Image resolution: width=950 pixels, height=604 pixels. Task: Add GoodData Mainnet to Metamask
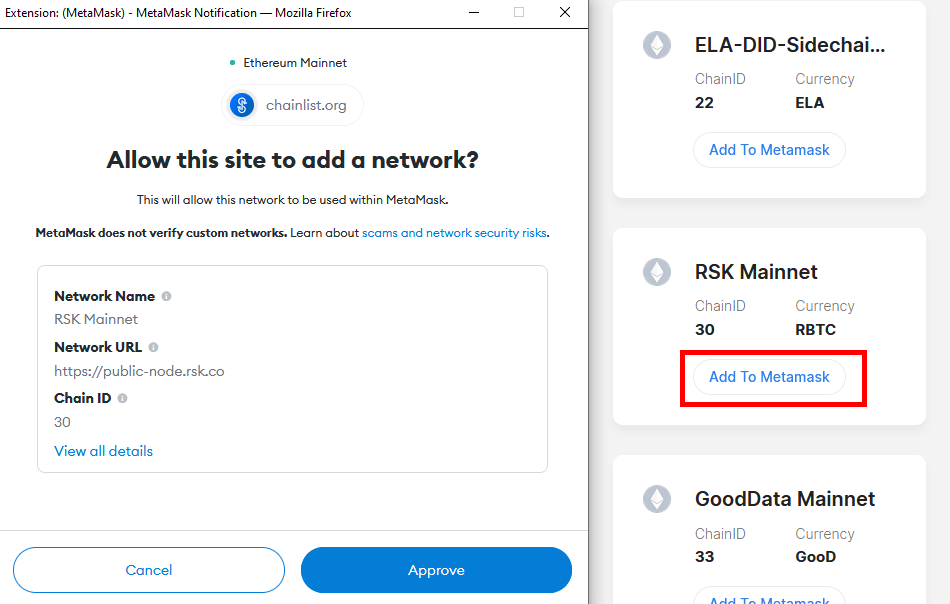pyautogui.click(x=769, y=598)
